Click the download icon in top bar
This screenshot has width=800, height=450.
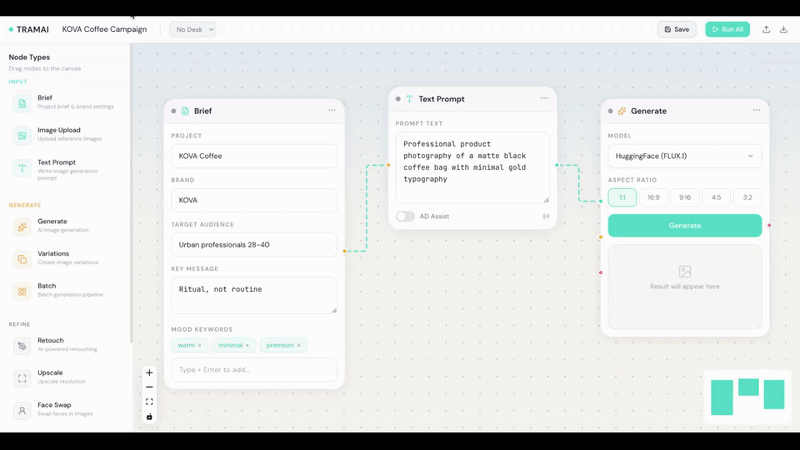(x=784, y=29)
